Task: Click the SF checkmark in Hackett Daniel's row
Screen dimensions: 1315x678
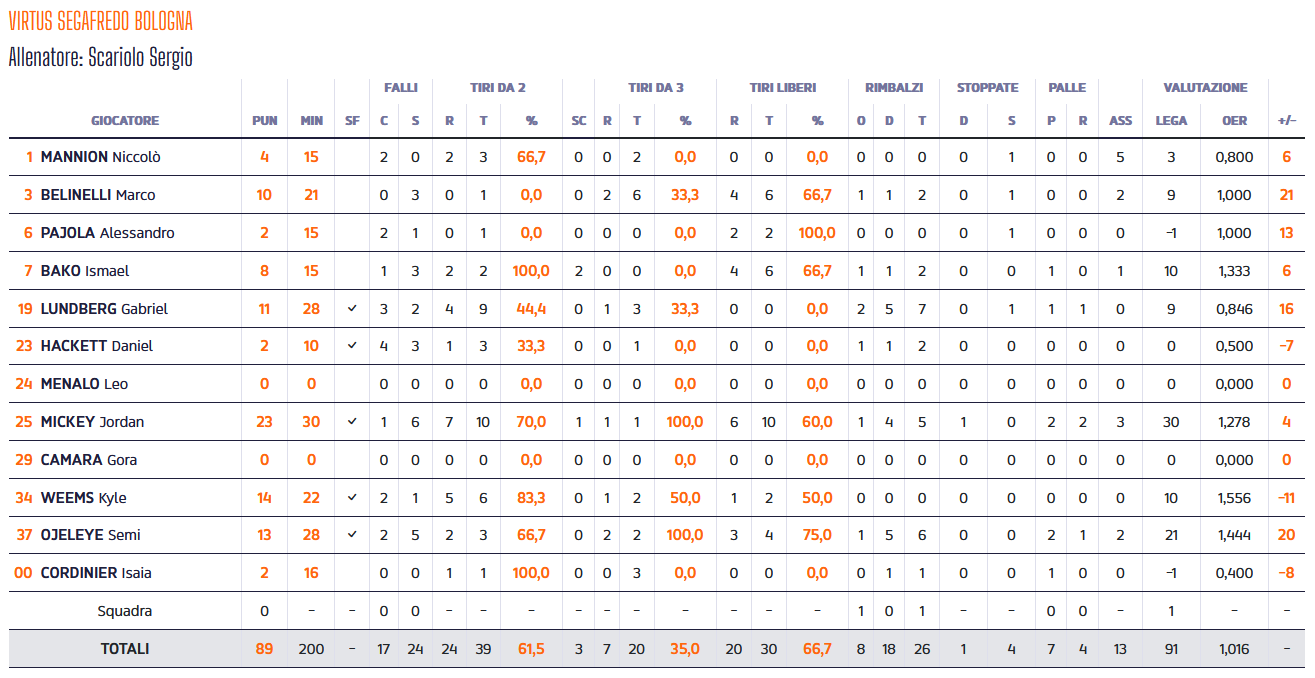Action: 351,346
